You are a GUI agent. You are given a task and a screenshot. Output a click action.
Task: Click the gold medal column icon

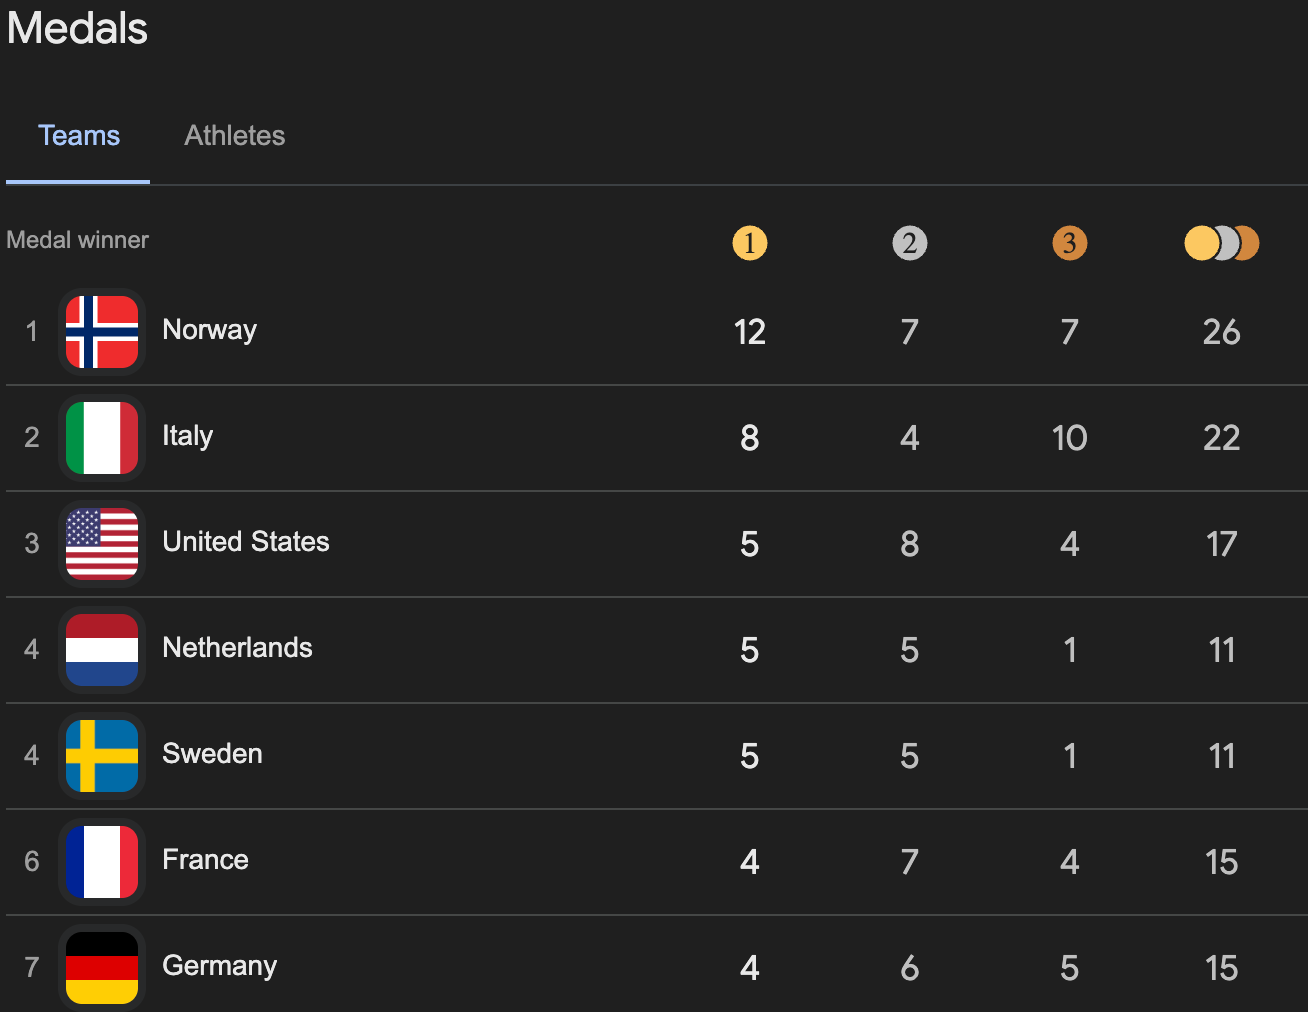pyautogui.click(x=750, y=243)
